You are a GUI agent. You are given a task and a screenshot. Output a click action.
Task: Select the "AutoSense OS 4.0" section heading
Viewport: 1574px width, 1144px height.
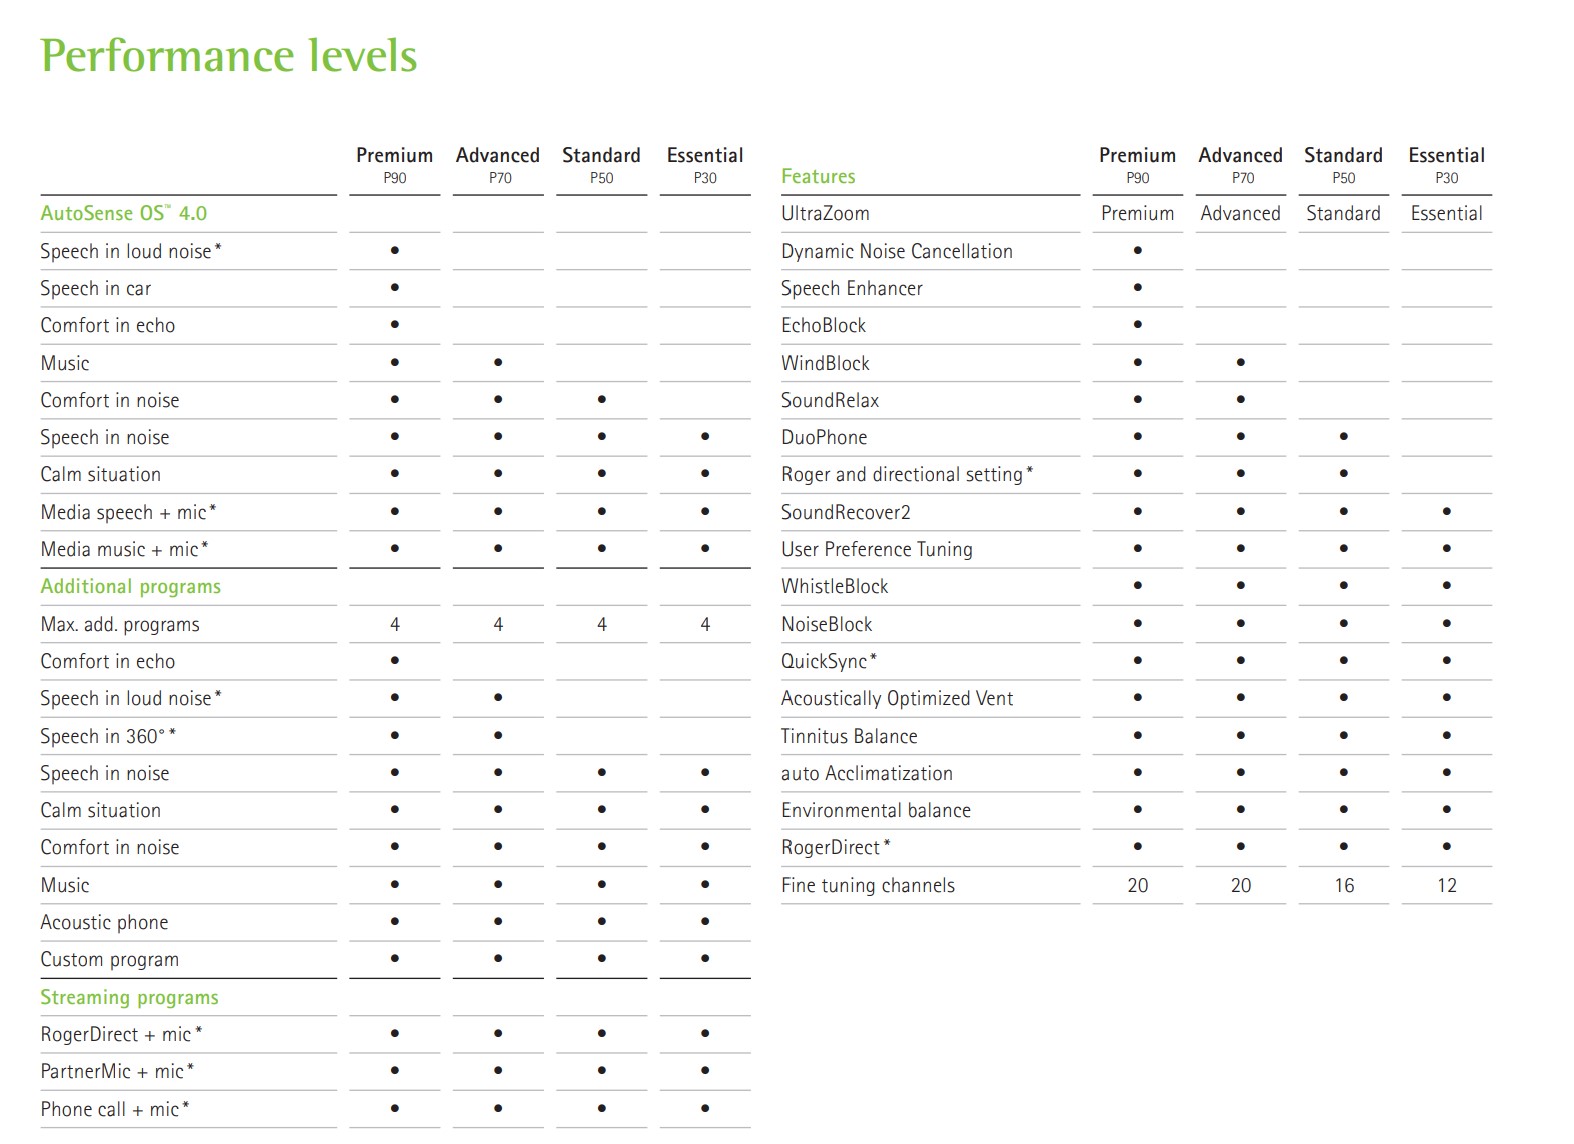(x=124, y=213)
